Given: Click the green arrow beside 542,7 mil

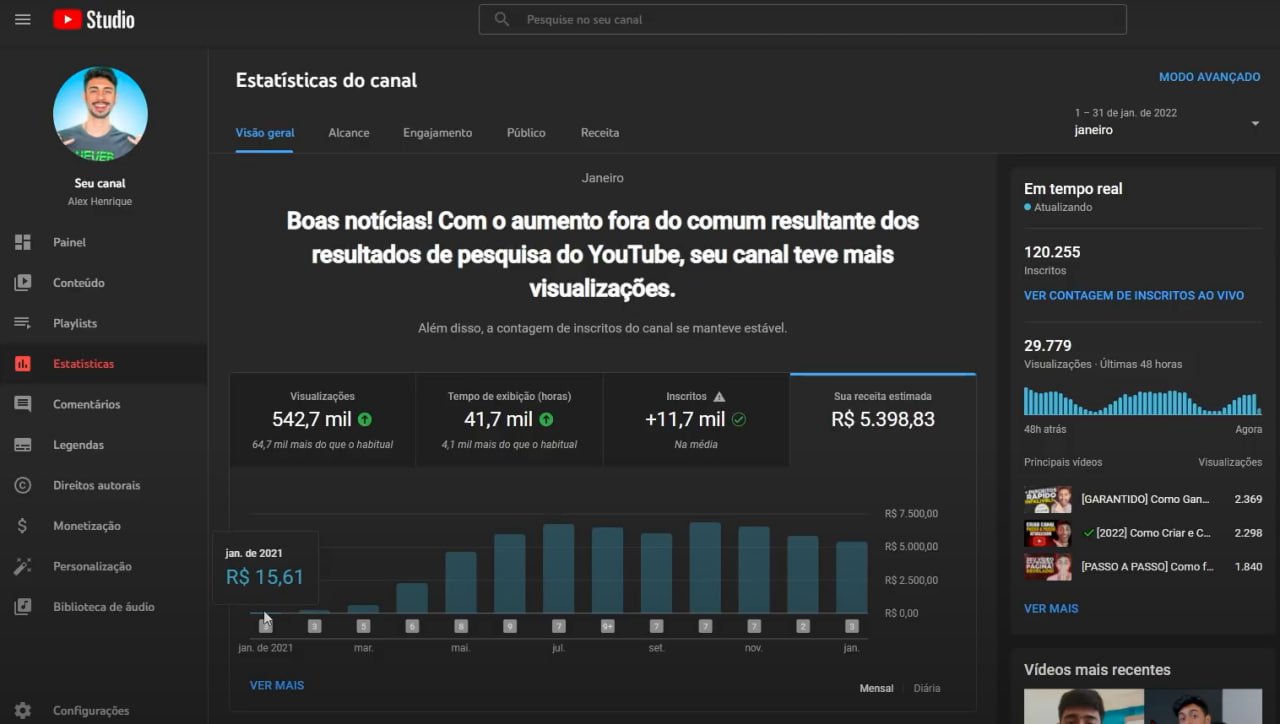Looking at the screenshot, I should point(365,420).
